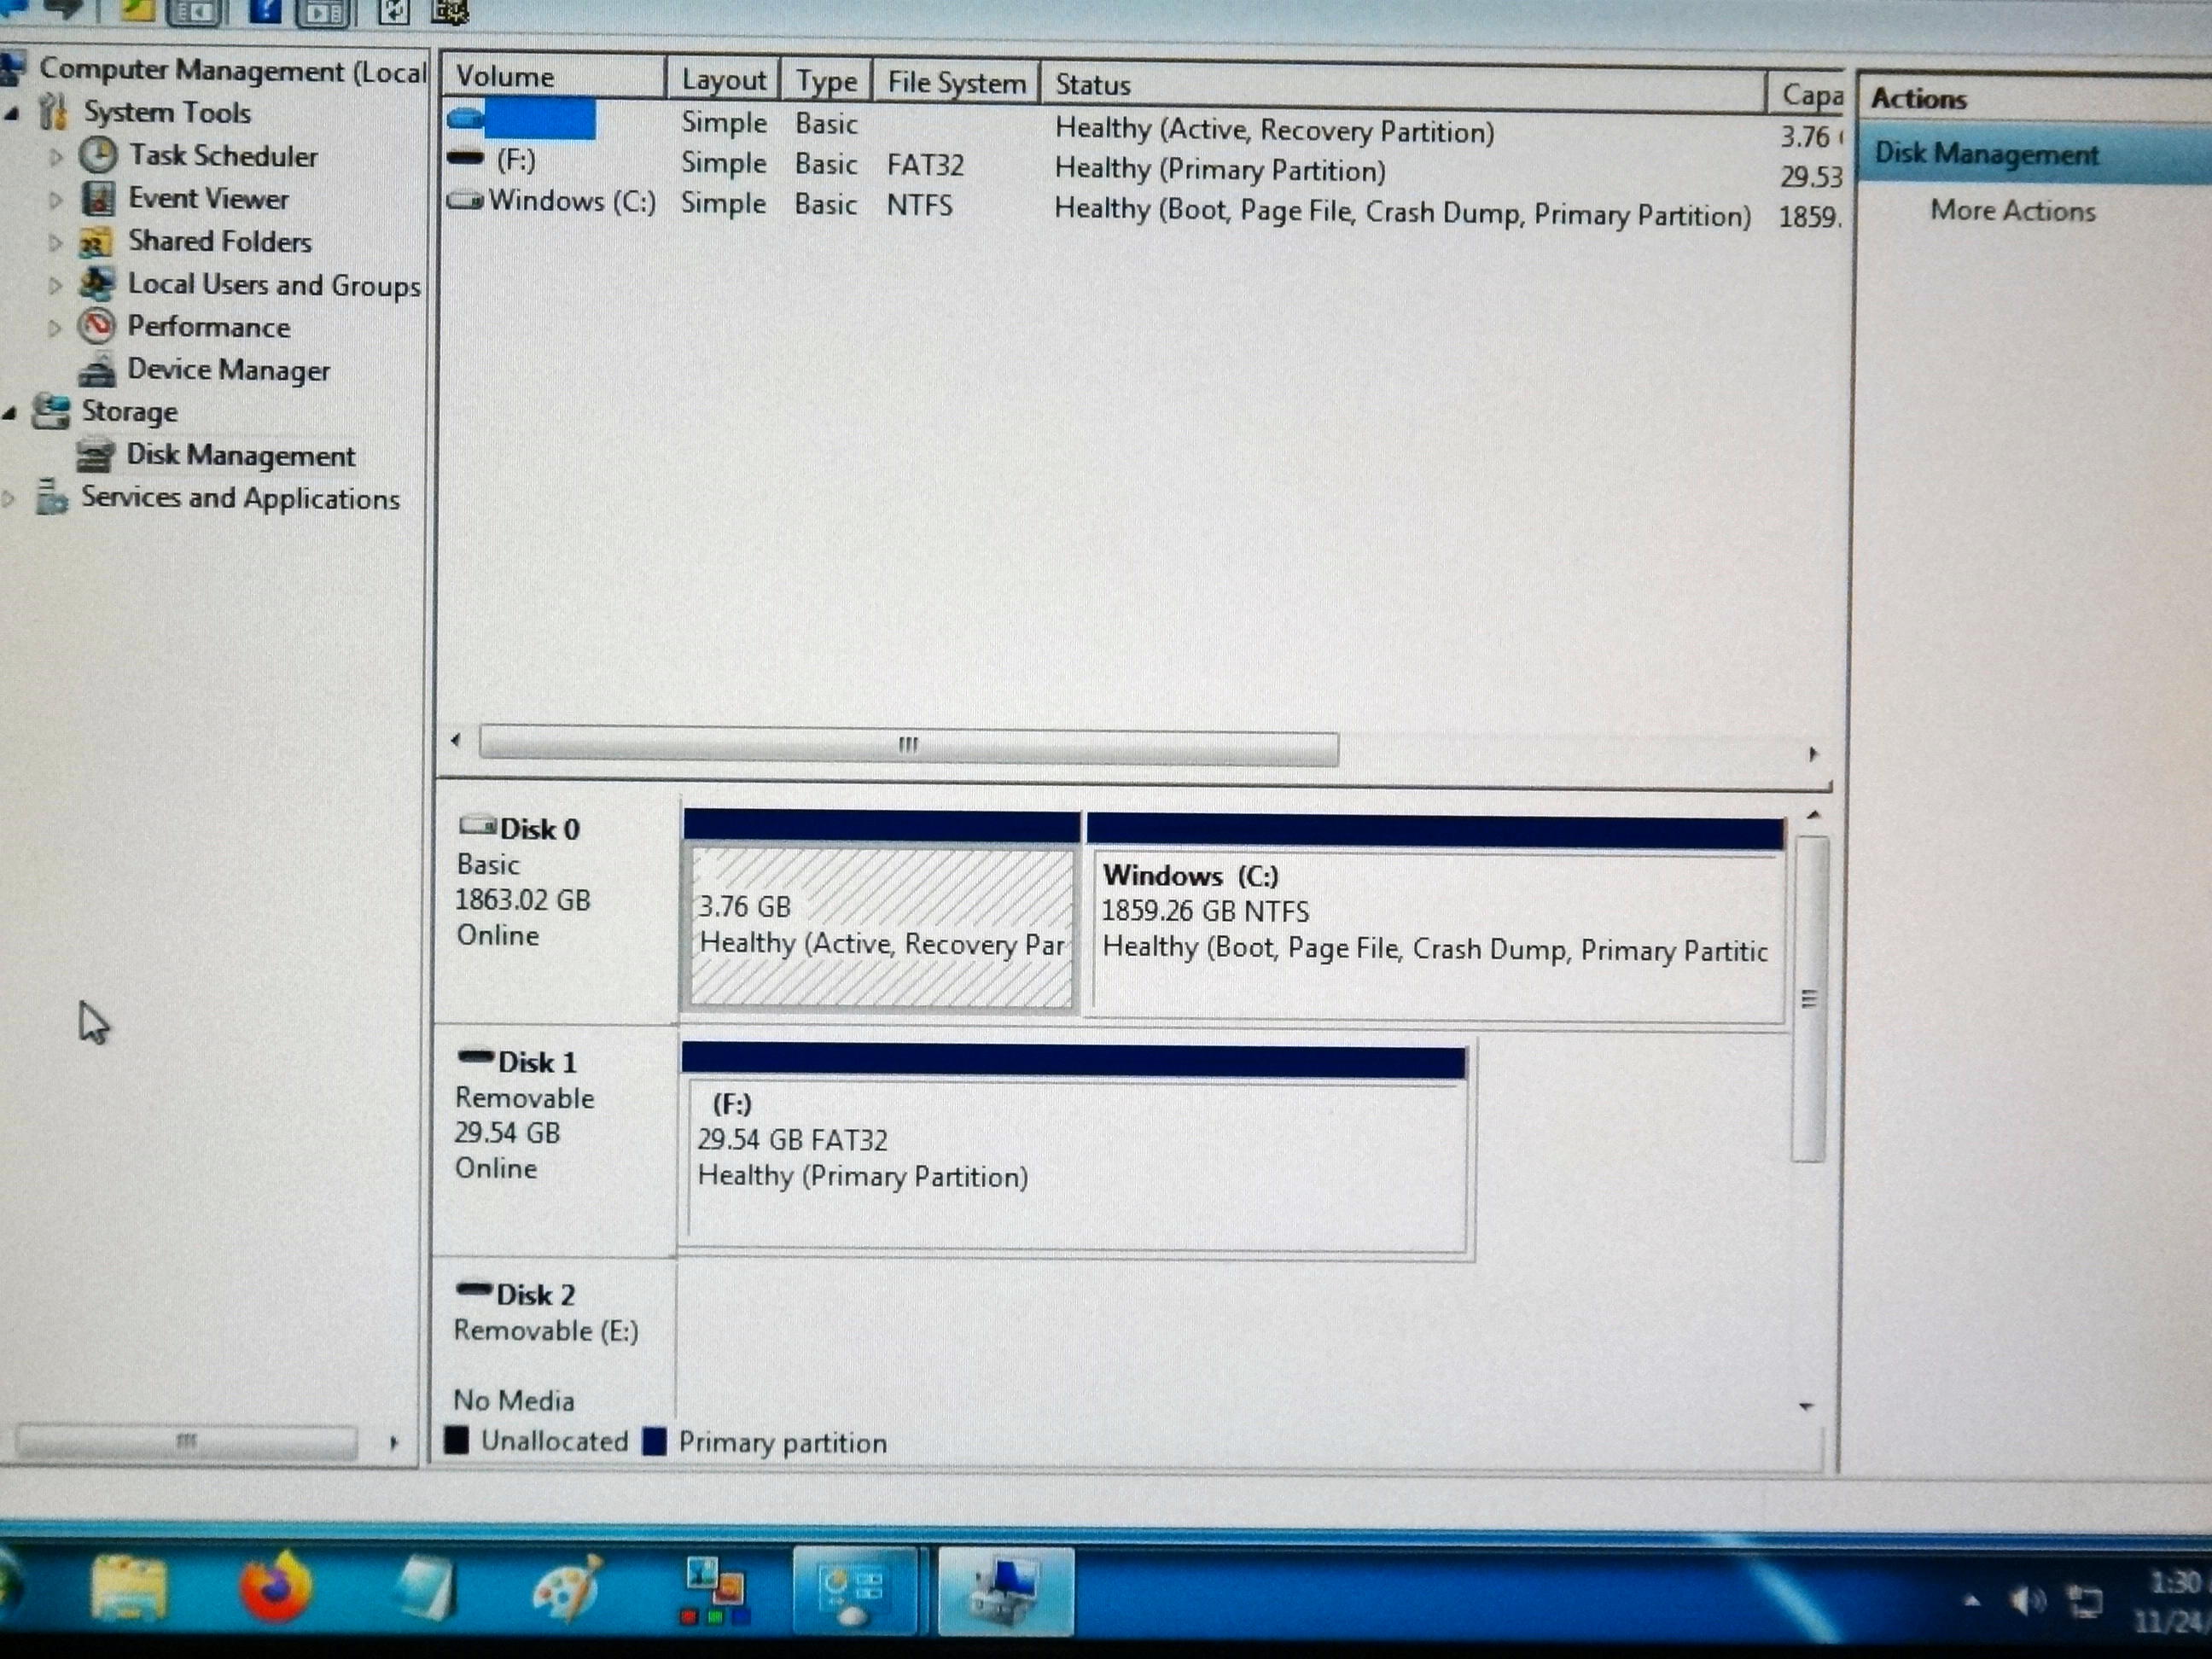Toggle the Show/Hide Action Pane toolbar icon
This screenshot has height=1659, width=2212.
click(323, 12)
